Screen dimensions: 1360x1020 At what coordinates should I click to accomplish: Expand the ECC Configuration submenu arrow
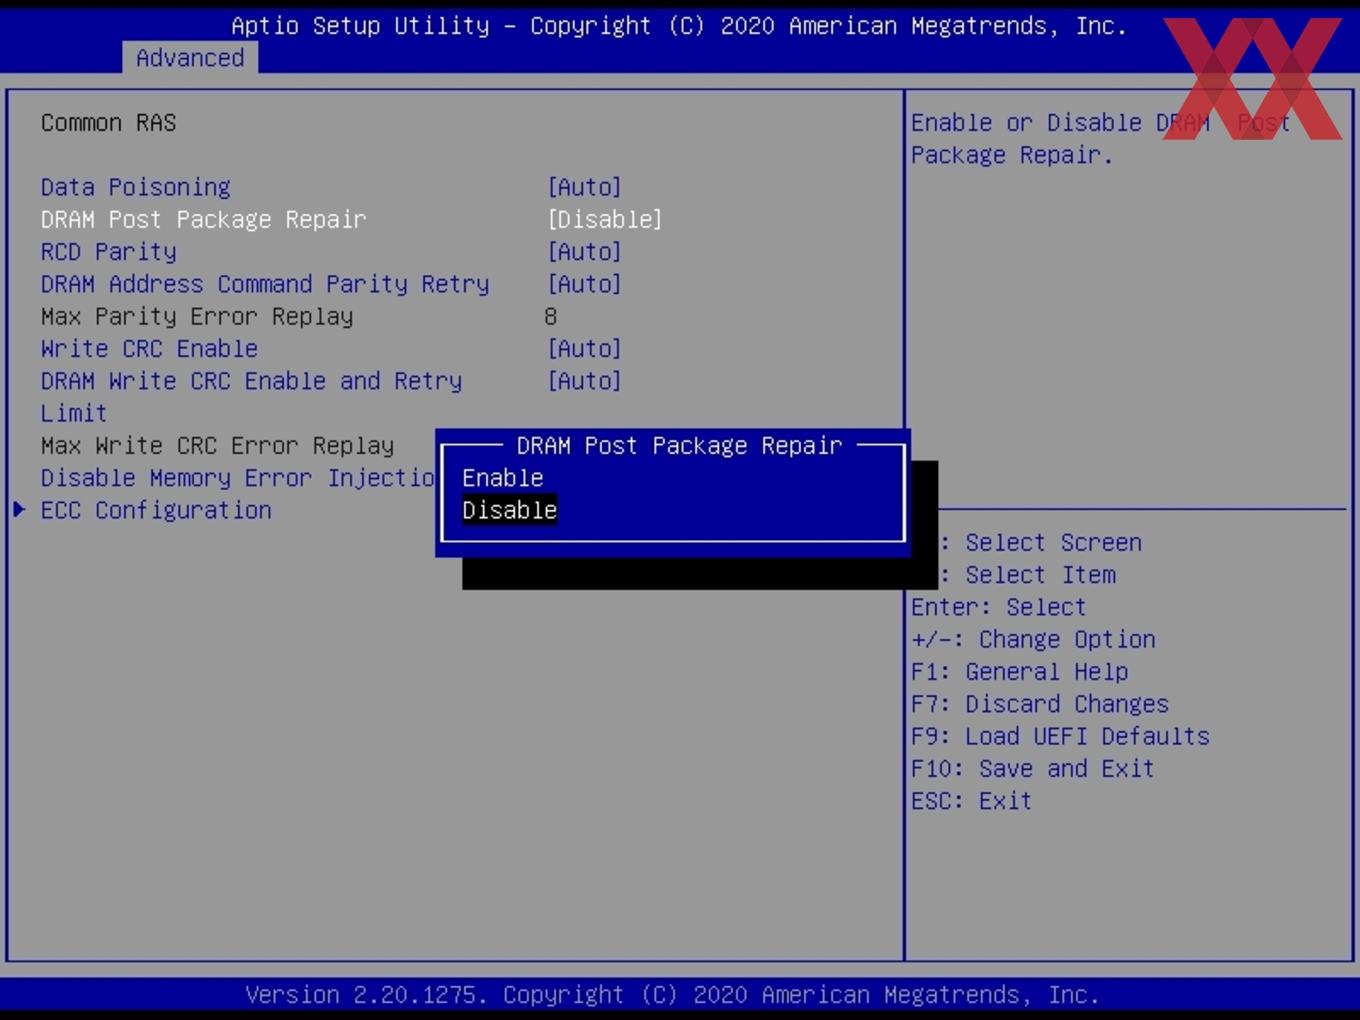coord(19,510)
